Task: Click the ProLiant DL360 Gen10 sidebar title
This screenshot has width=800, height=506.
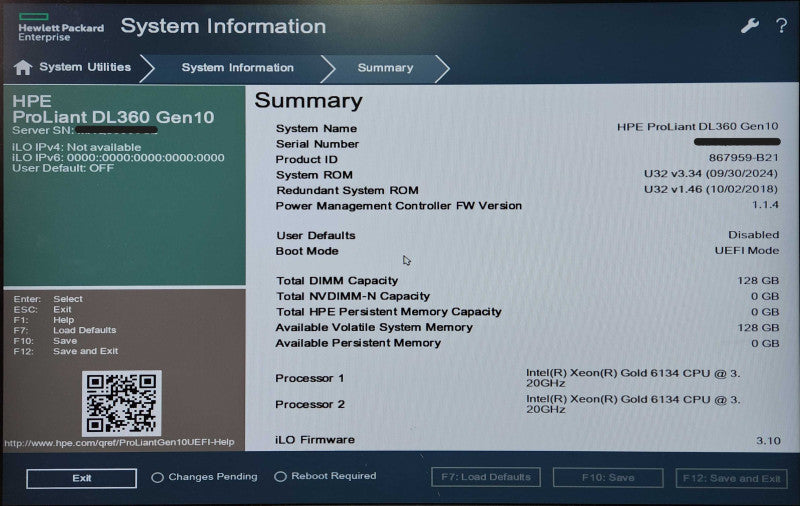Action: (113, 117)
